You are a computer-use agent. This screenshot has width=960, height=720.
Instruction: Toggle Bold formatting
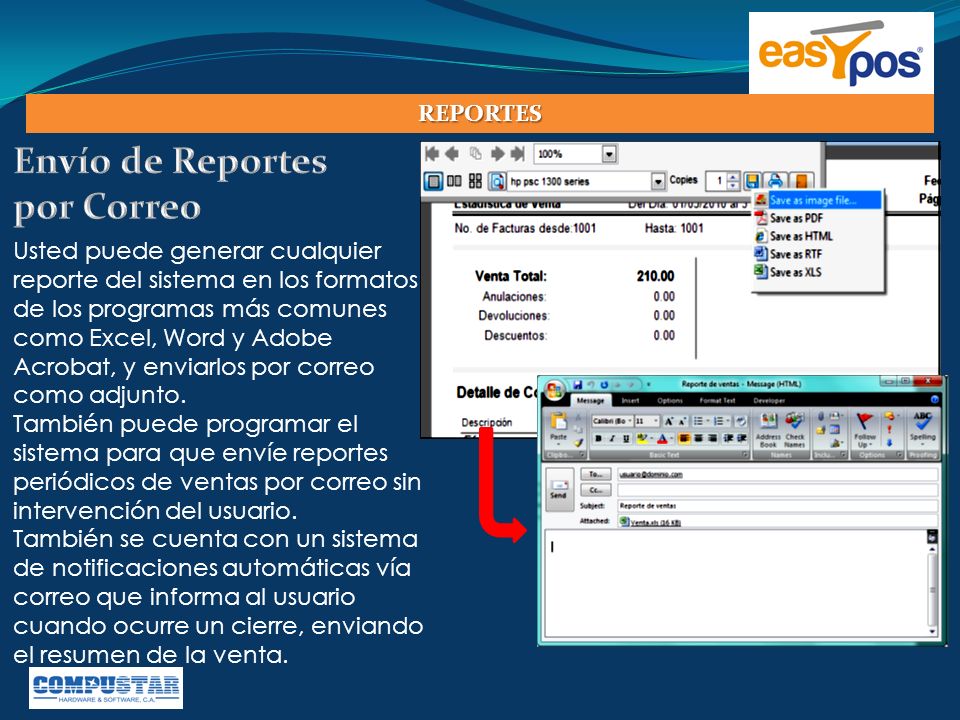[598, 439]
